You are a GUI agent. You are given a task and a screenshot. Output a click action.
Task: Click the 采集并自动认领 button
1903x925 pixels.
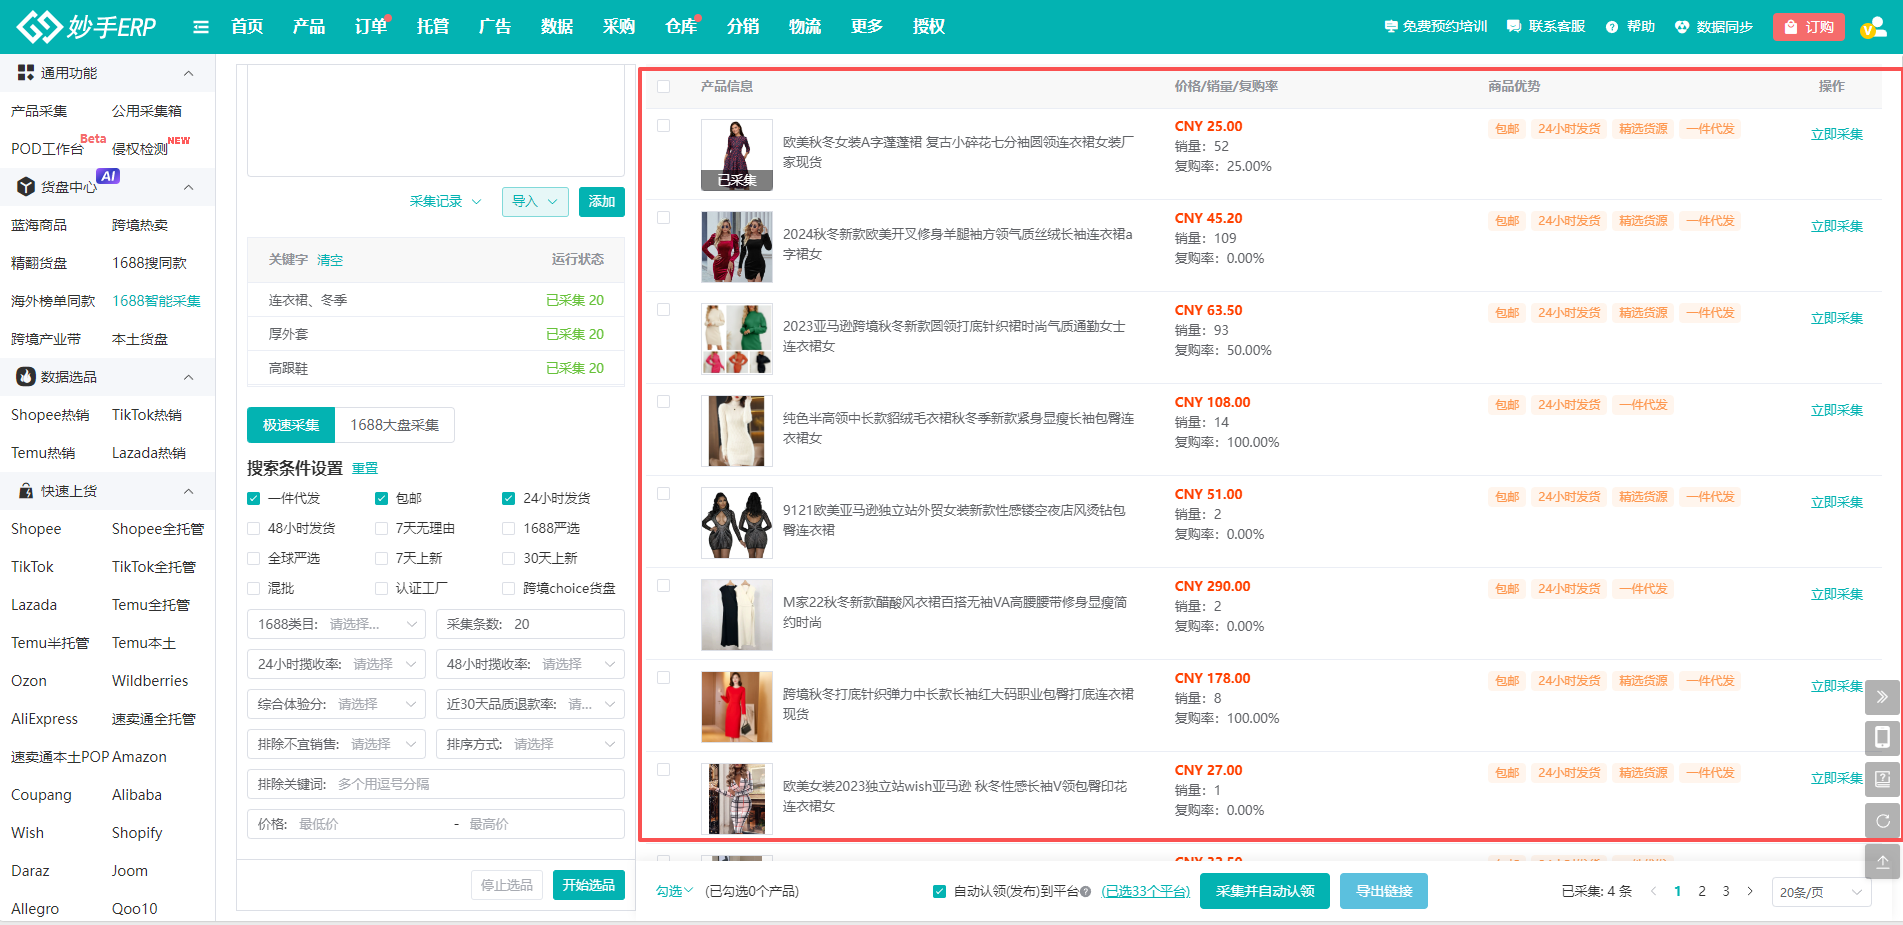click(x=1264, y=891)
